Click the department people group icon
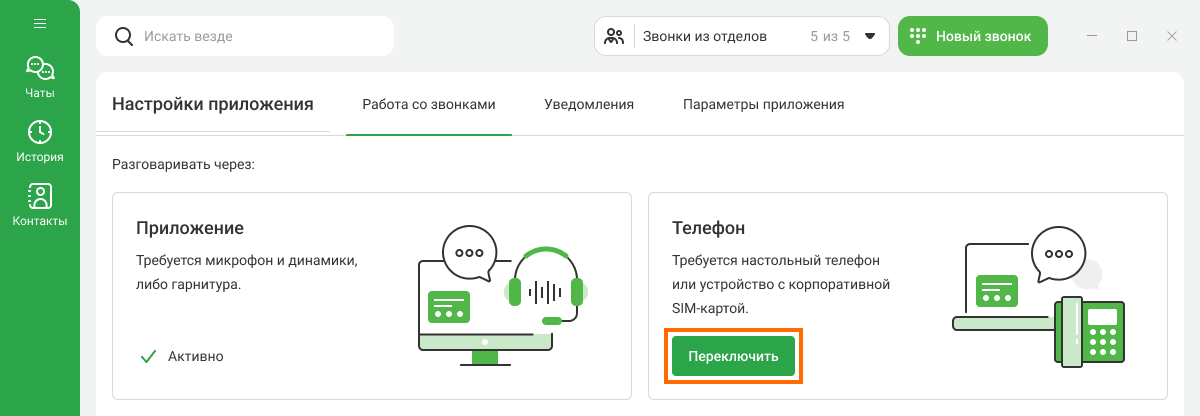This screenshot has height=416, width=1200. (615, 37)
